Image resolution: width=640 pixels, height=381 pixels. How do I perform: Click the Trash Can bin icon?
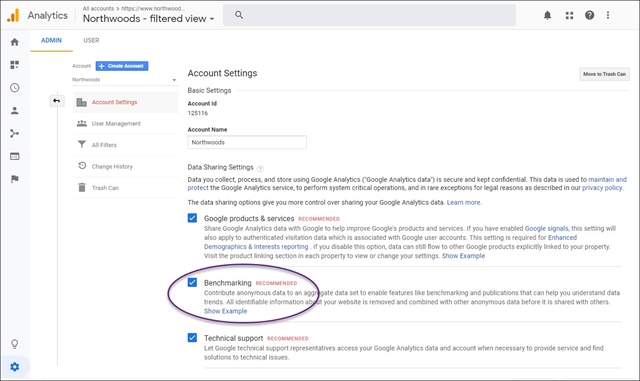82,187
